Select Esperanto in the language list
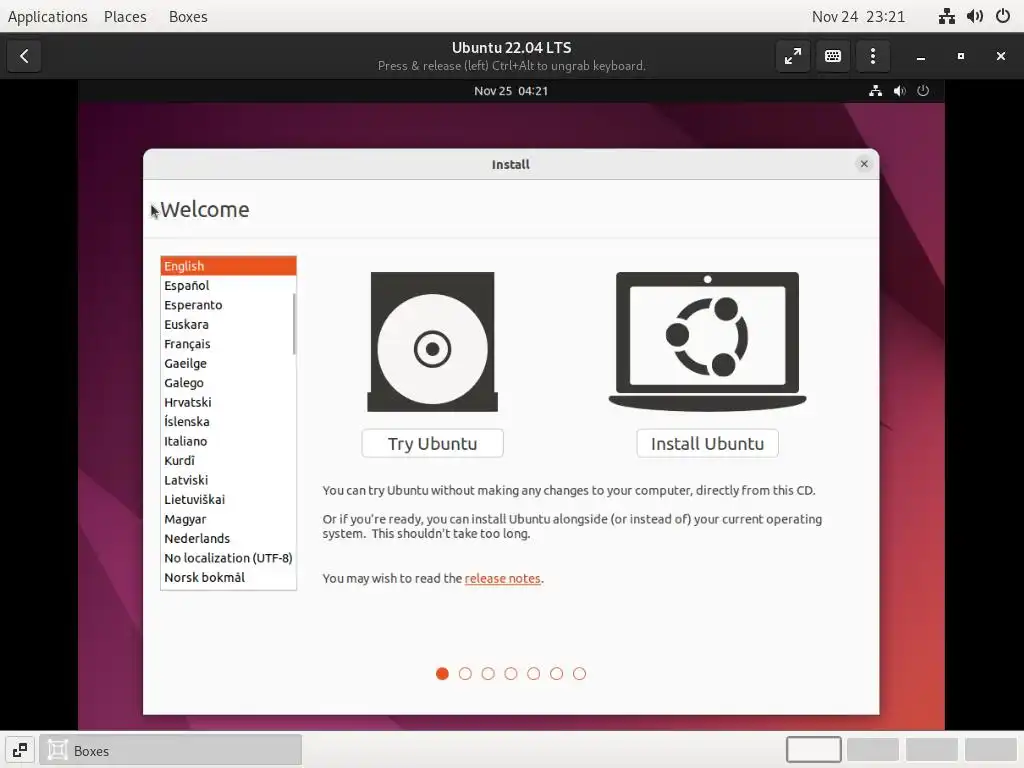 coord(228,305)
